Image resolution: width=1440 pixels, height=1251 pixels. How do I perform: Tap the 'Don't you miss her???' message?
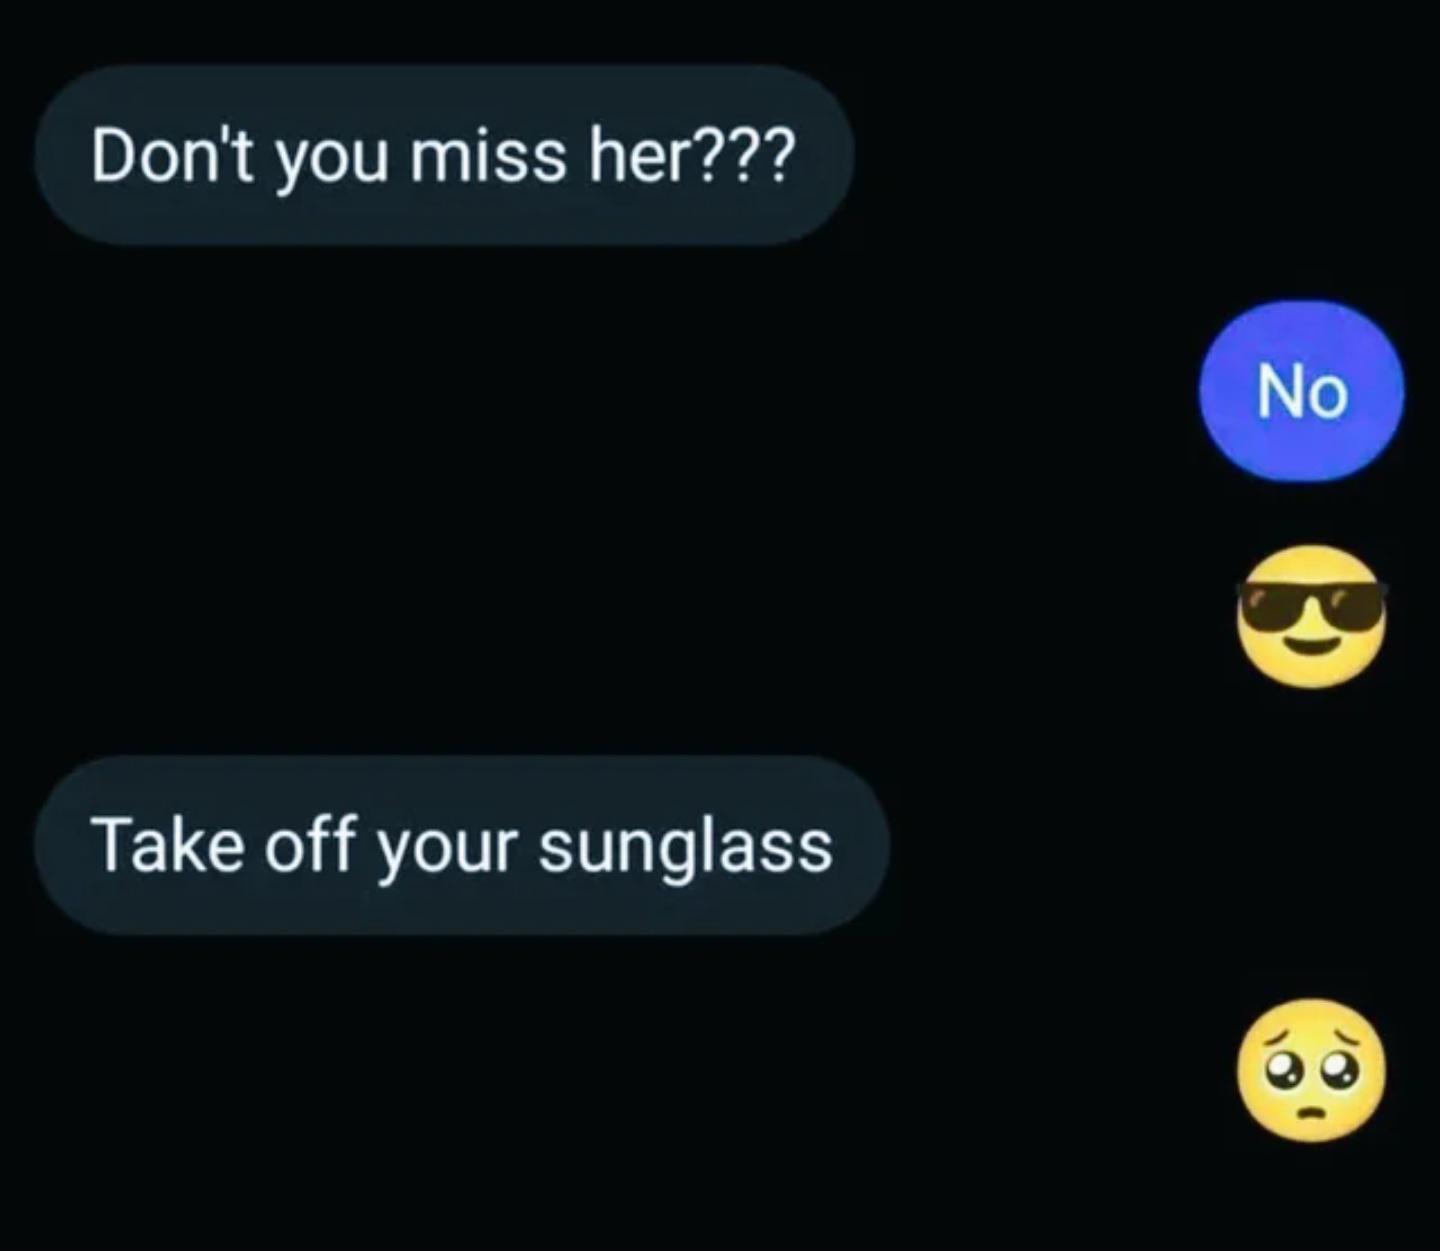pyautogui.click(x=444, y=156)
